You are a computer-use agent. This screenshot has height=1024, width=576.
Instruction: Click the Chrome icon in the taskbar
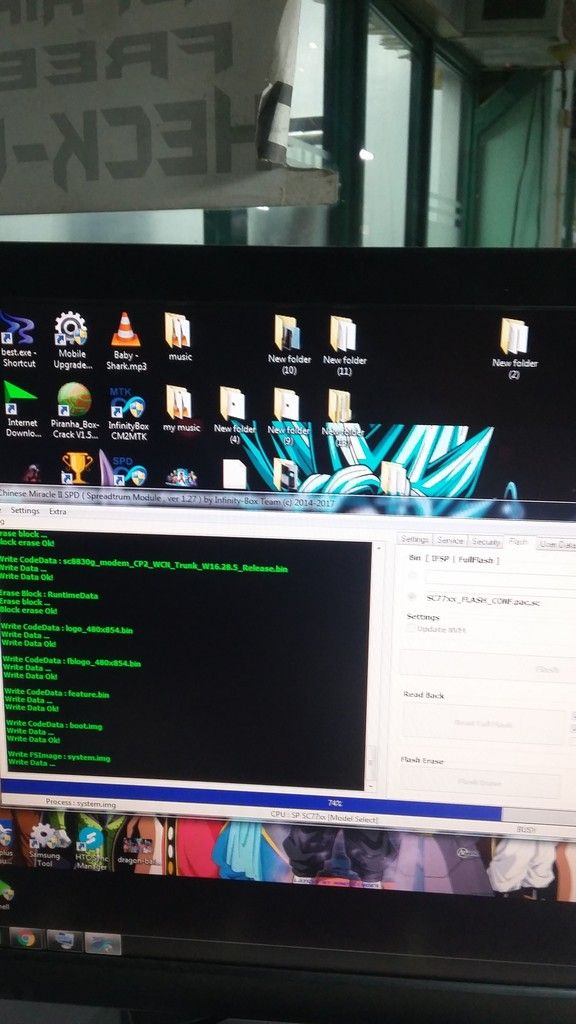(x=25, y=938)
